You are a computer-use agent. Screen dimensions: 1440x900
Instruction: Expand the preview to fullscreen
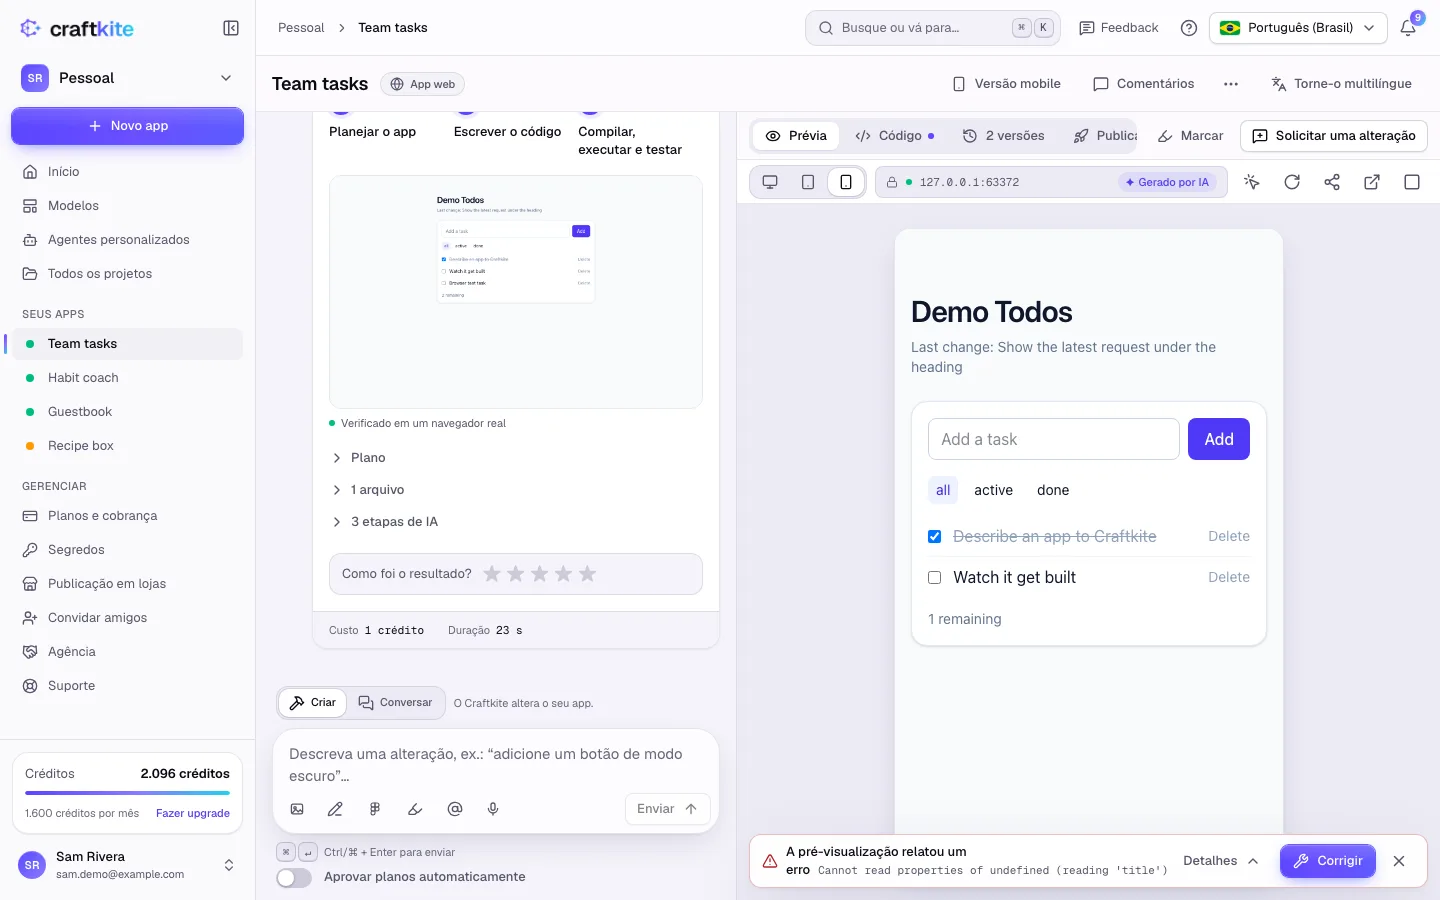[1412, 182]
